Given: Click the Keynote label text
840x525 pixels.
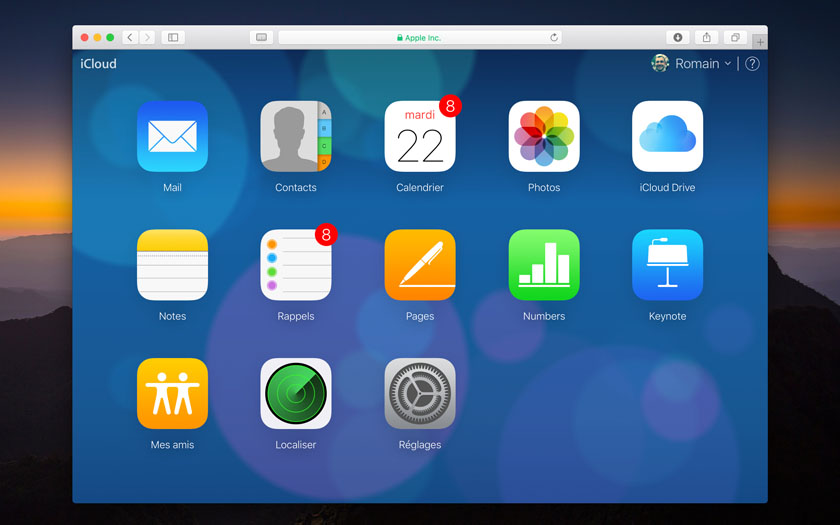Looking at the screenshot, I should [x=668, y=316].
